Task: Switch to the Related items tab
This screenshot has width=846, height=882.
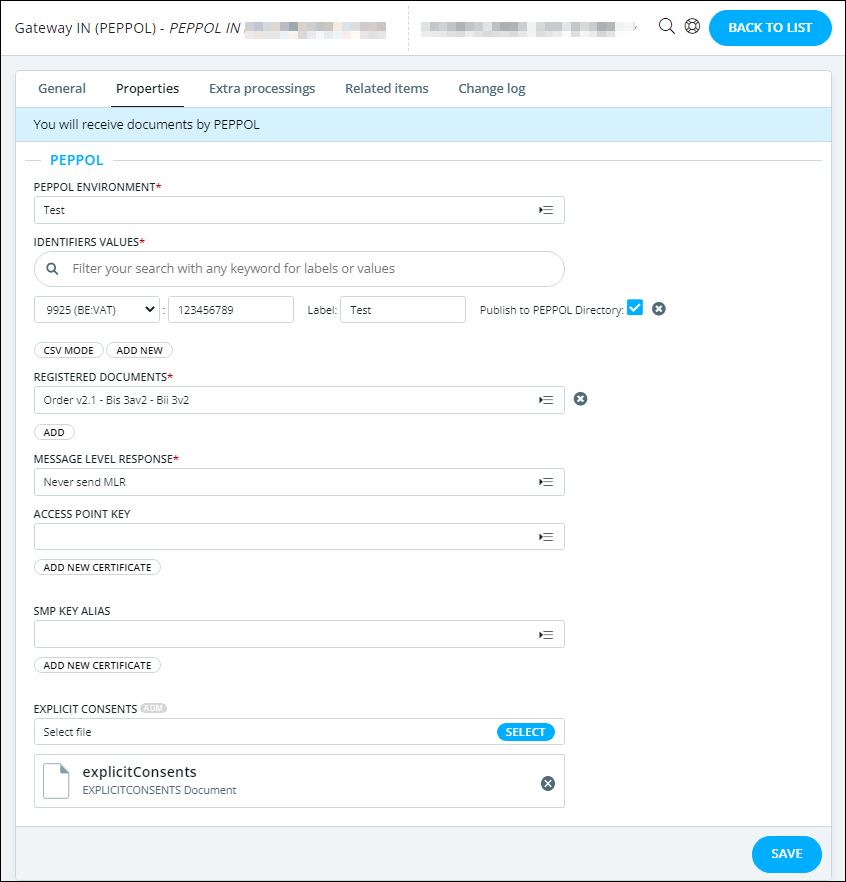Action: point(387,88)
